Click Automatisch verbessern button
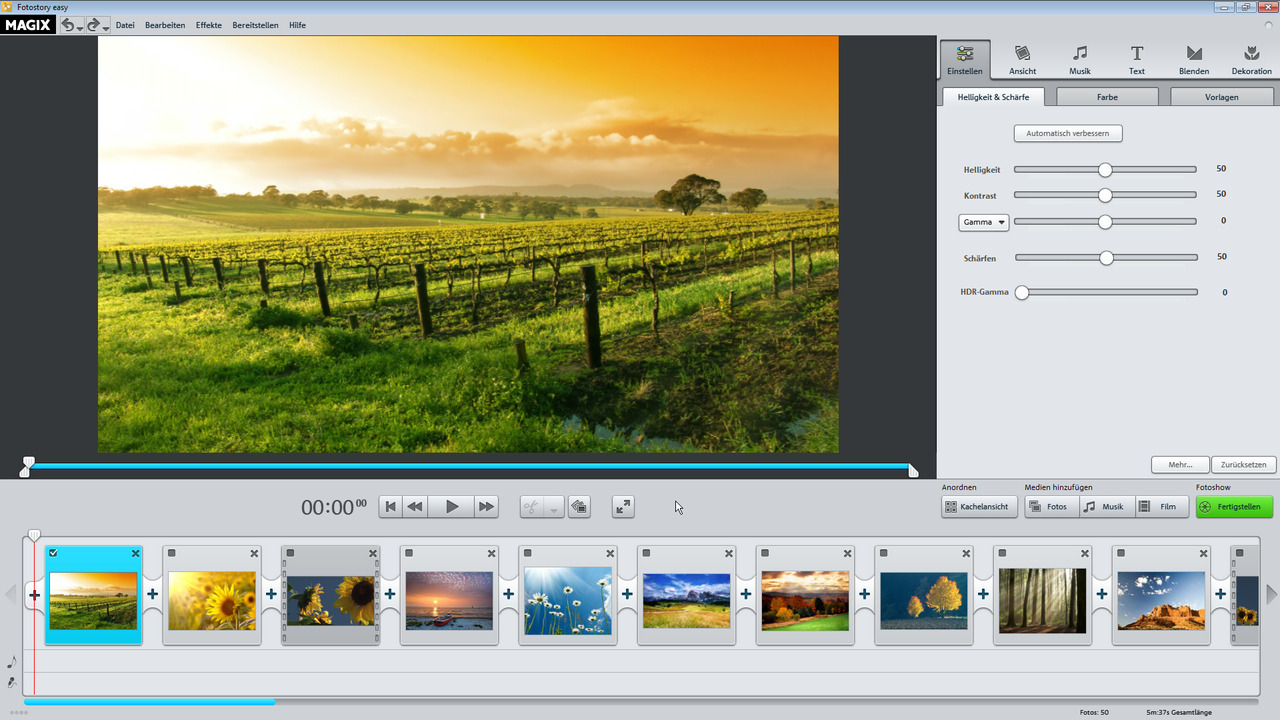 coord(1068,133)
